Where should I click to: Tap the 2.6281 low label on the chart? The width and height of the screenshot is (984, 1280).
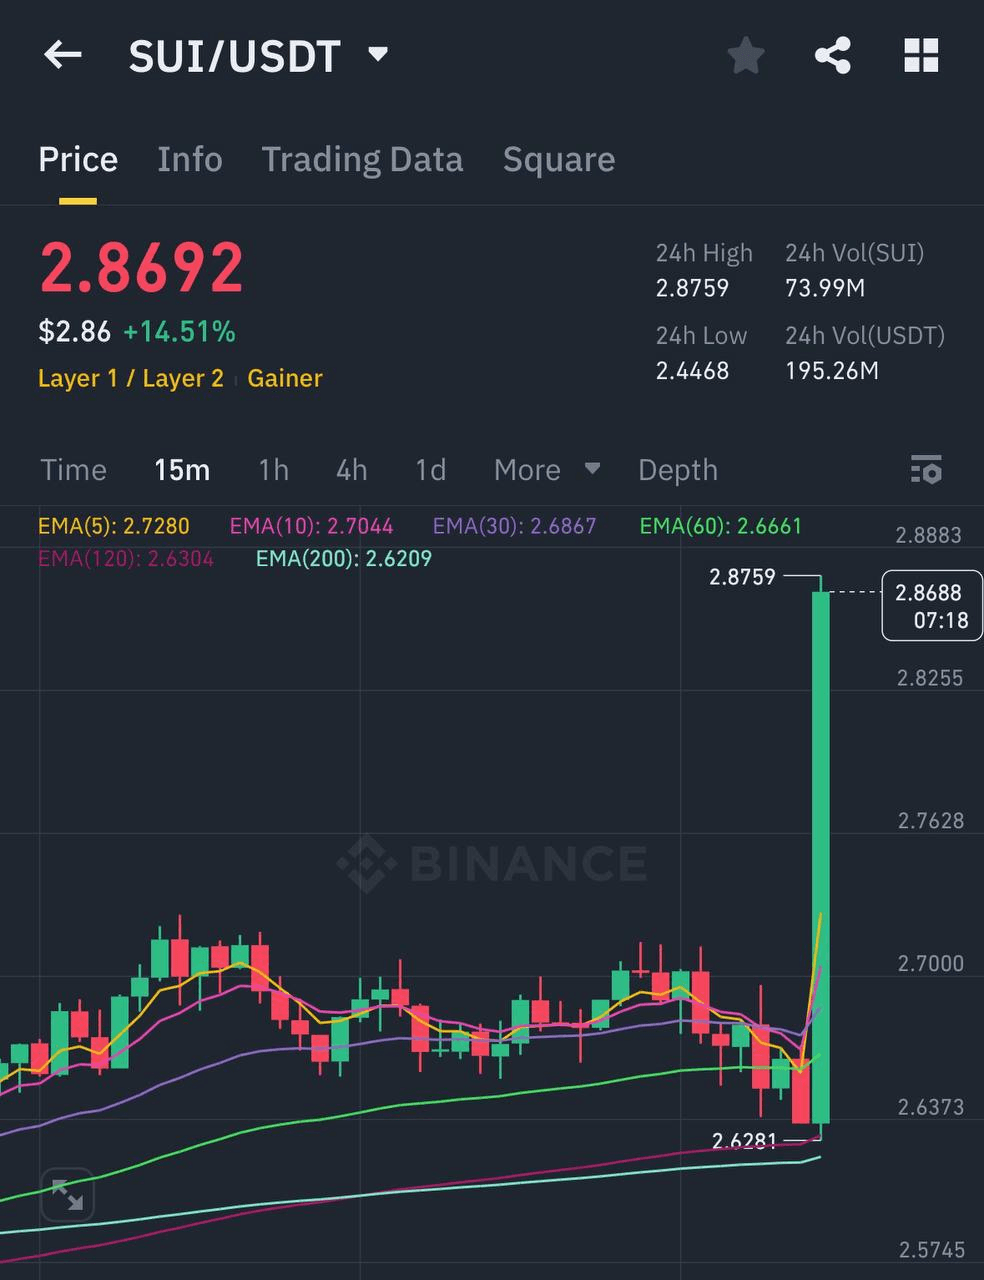coord(744,1141)
